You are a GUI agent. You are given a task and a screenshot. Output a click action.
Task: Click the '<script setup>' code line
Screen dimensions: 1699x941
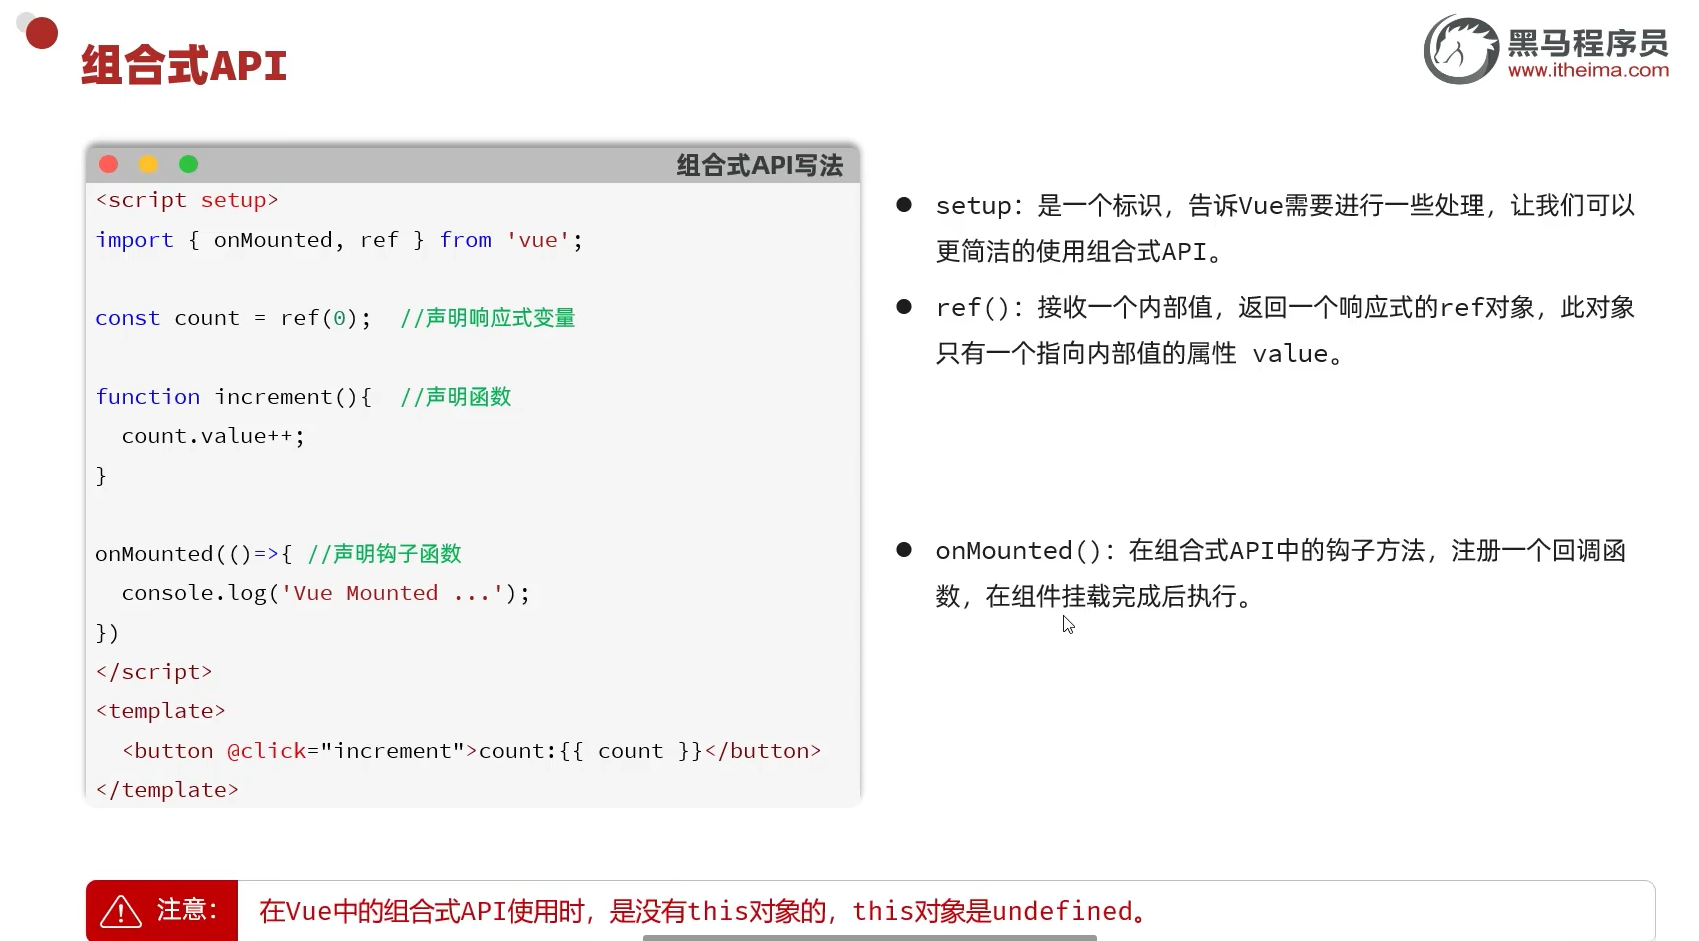pos(187,200)
